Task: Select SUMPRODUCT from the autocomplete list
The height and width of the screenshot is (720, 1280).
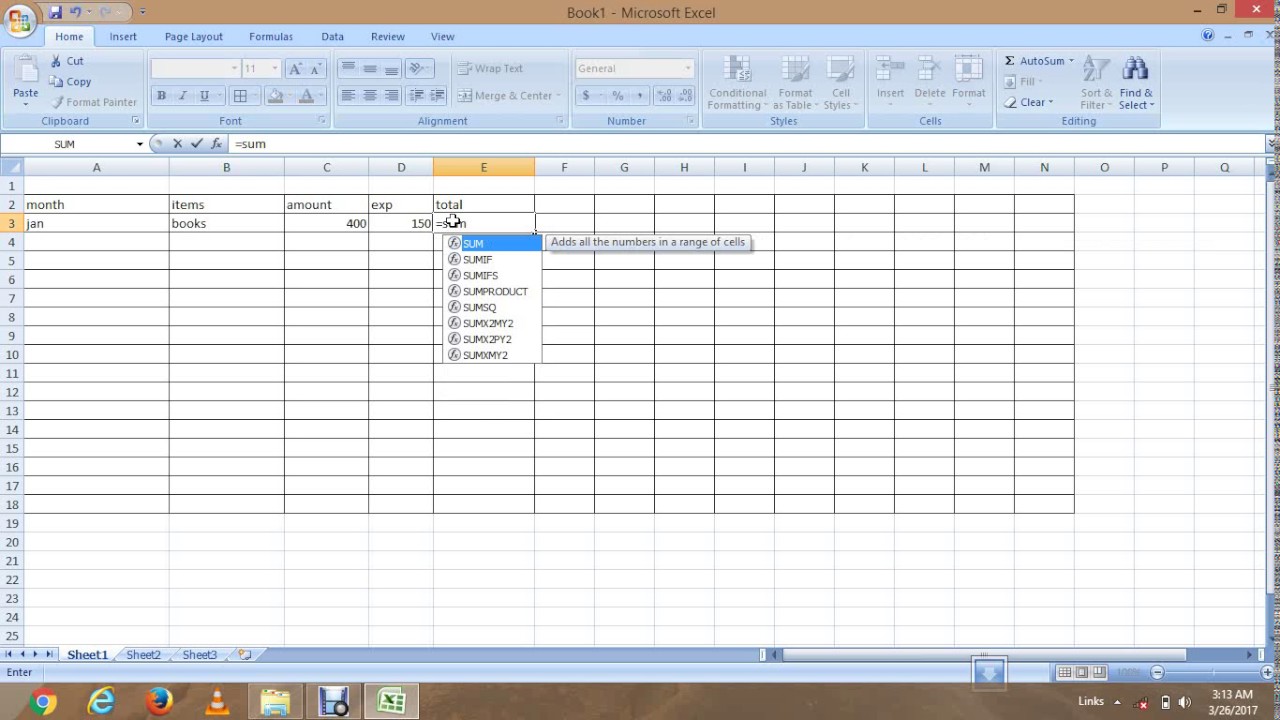Action: 494,291
